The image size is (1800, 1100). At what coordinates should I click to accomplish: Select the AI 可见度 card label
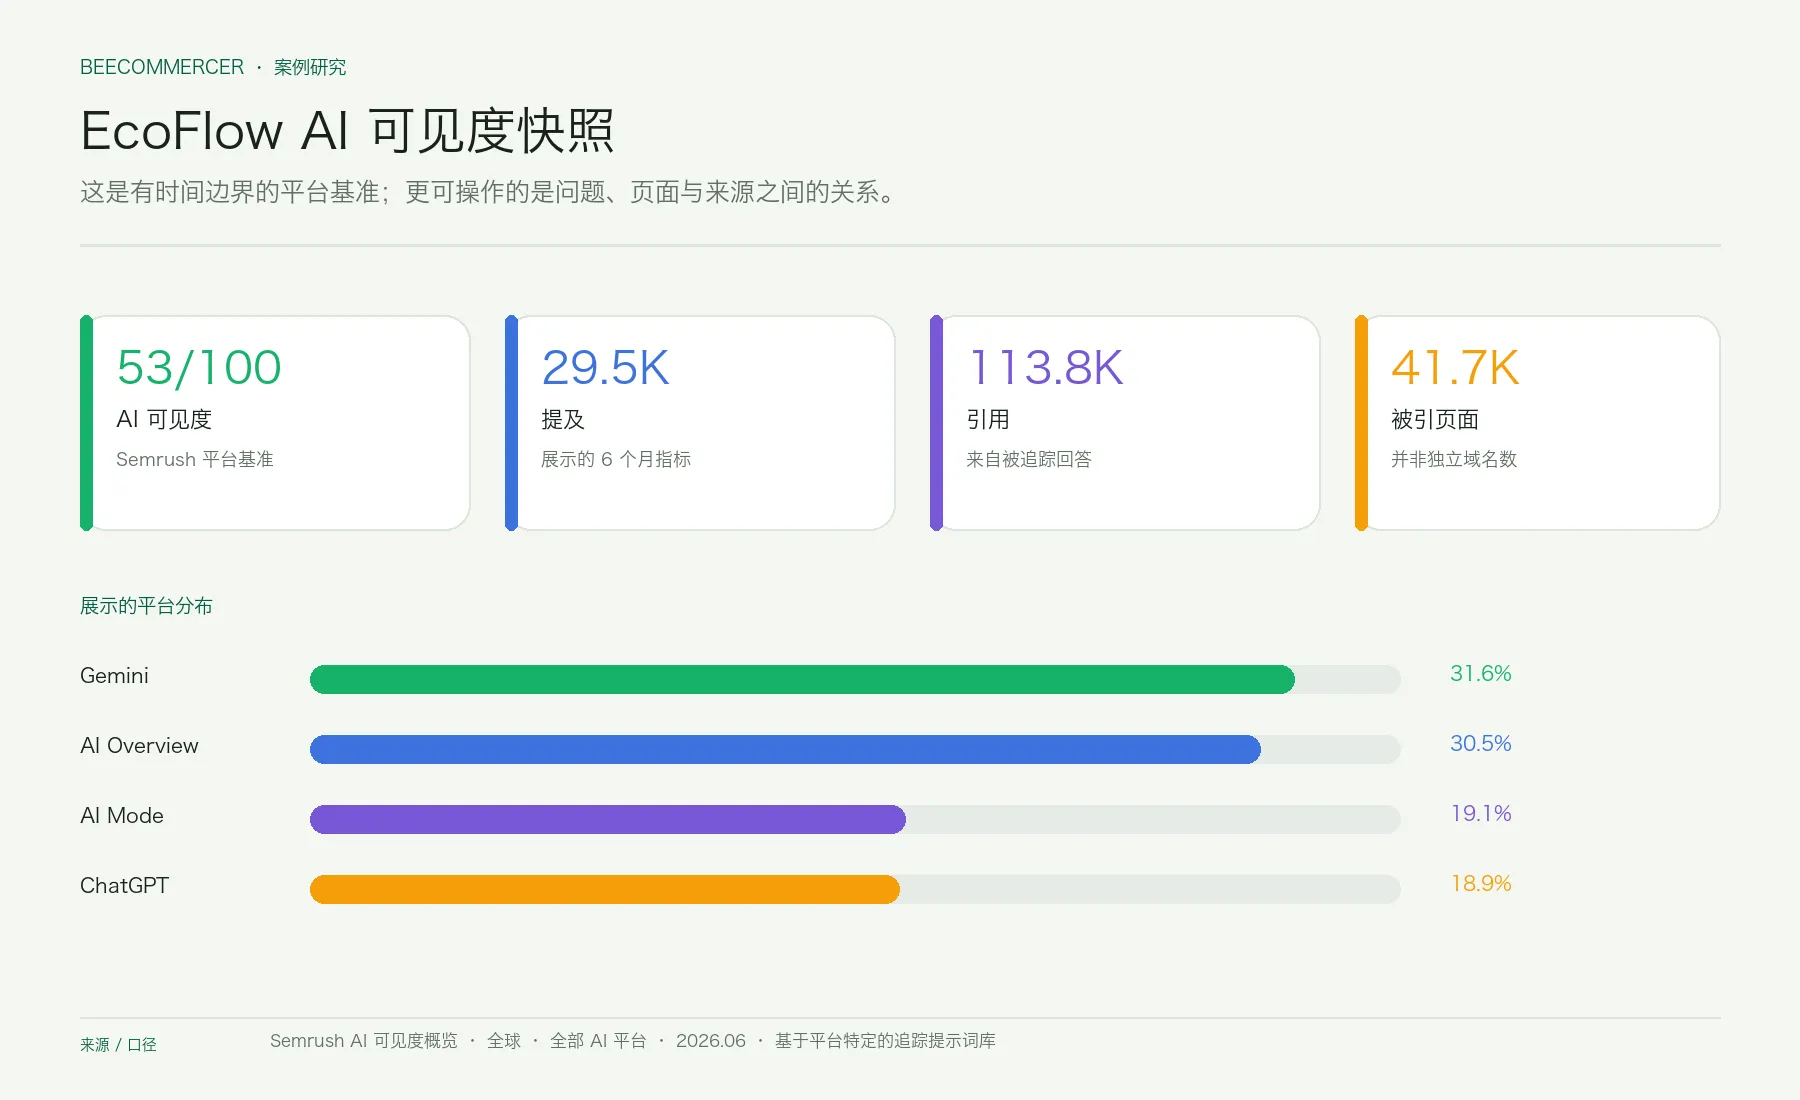[x=164, y=419]
